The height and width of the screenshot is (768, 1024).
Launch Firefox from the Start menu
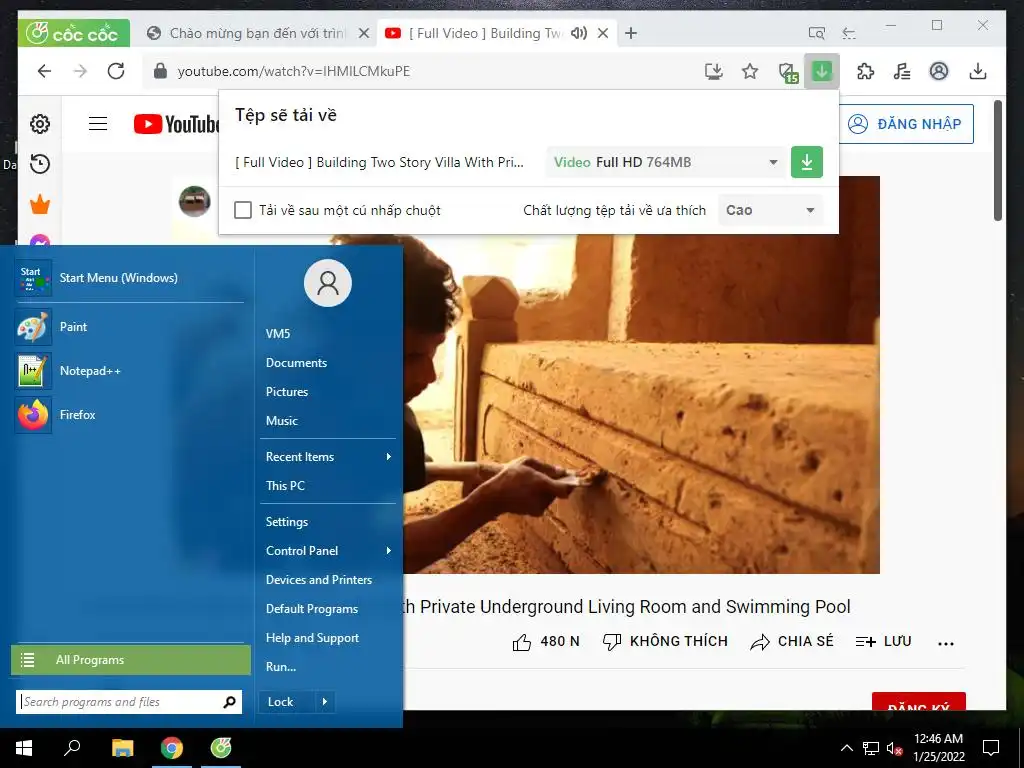click(x=129, y=415)
